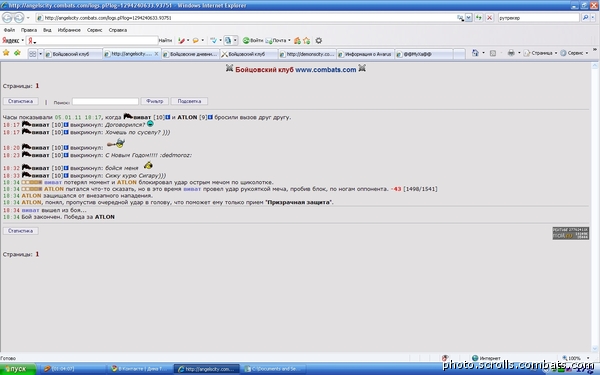
Task: Click the red Stop loading icon
Action: [x=489, y=18]
